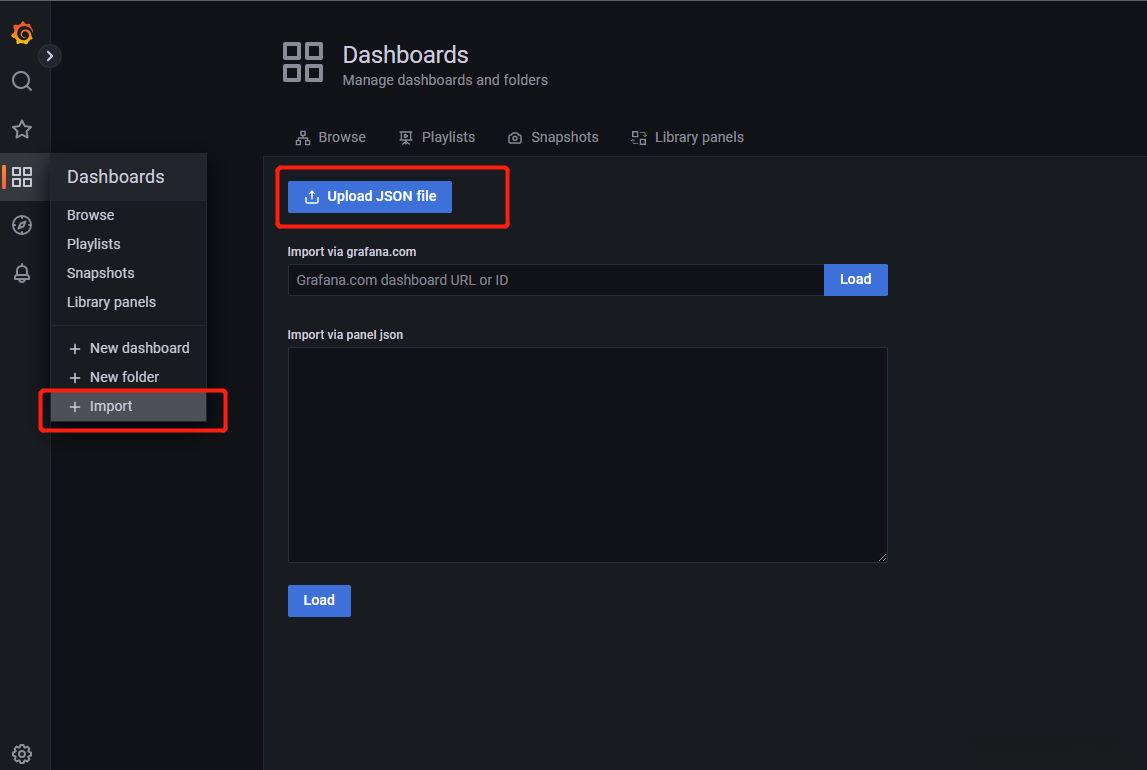Click the Upload JSON file button

click(x=369, y=197)
